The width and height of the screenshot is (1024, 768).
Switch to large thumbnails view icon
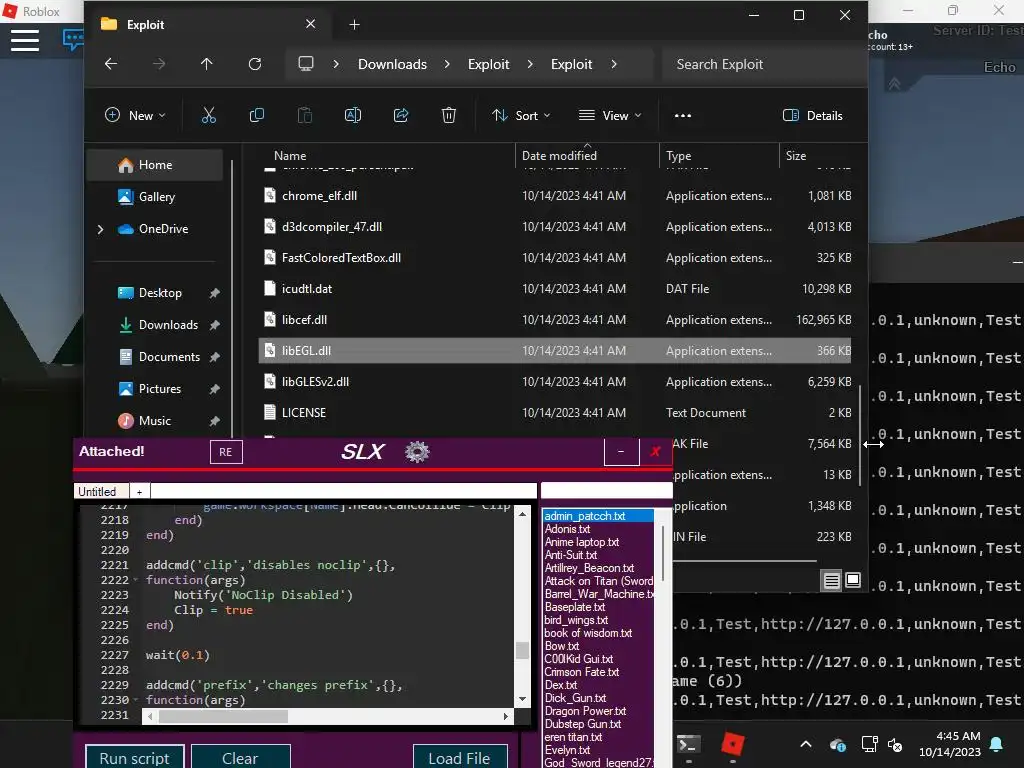click(x=853, y=580)
